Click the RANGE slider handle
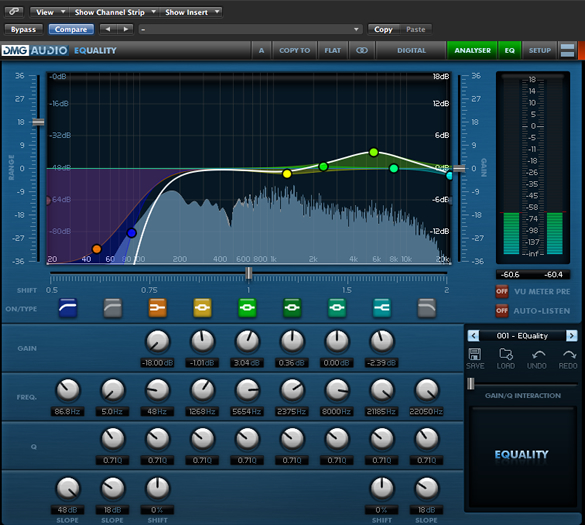This screenshot has width=585, height=525. coord(38,122)
